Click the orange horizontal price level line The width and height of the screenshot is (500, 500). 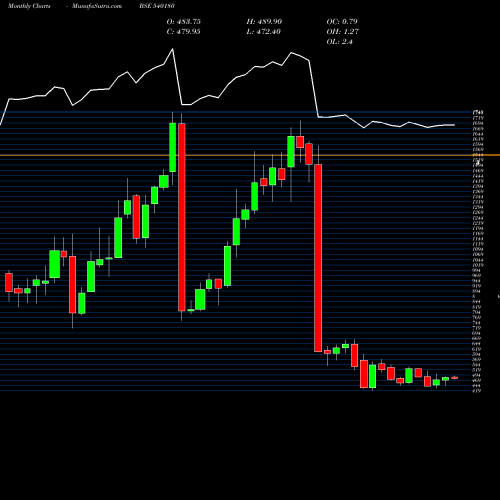(x=250, y=155)
